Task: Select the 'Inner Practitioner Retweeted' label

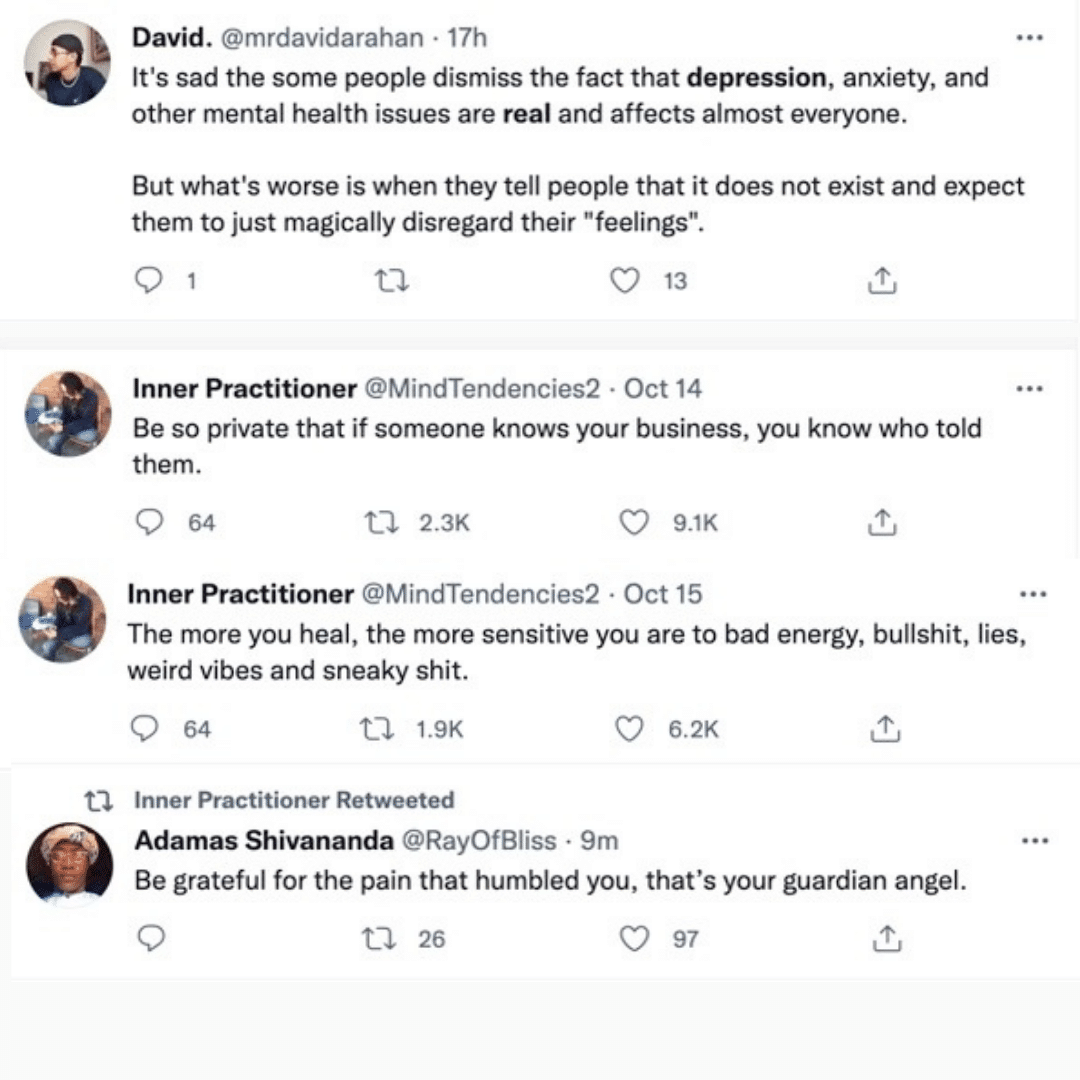Action: coord(294,800)
